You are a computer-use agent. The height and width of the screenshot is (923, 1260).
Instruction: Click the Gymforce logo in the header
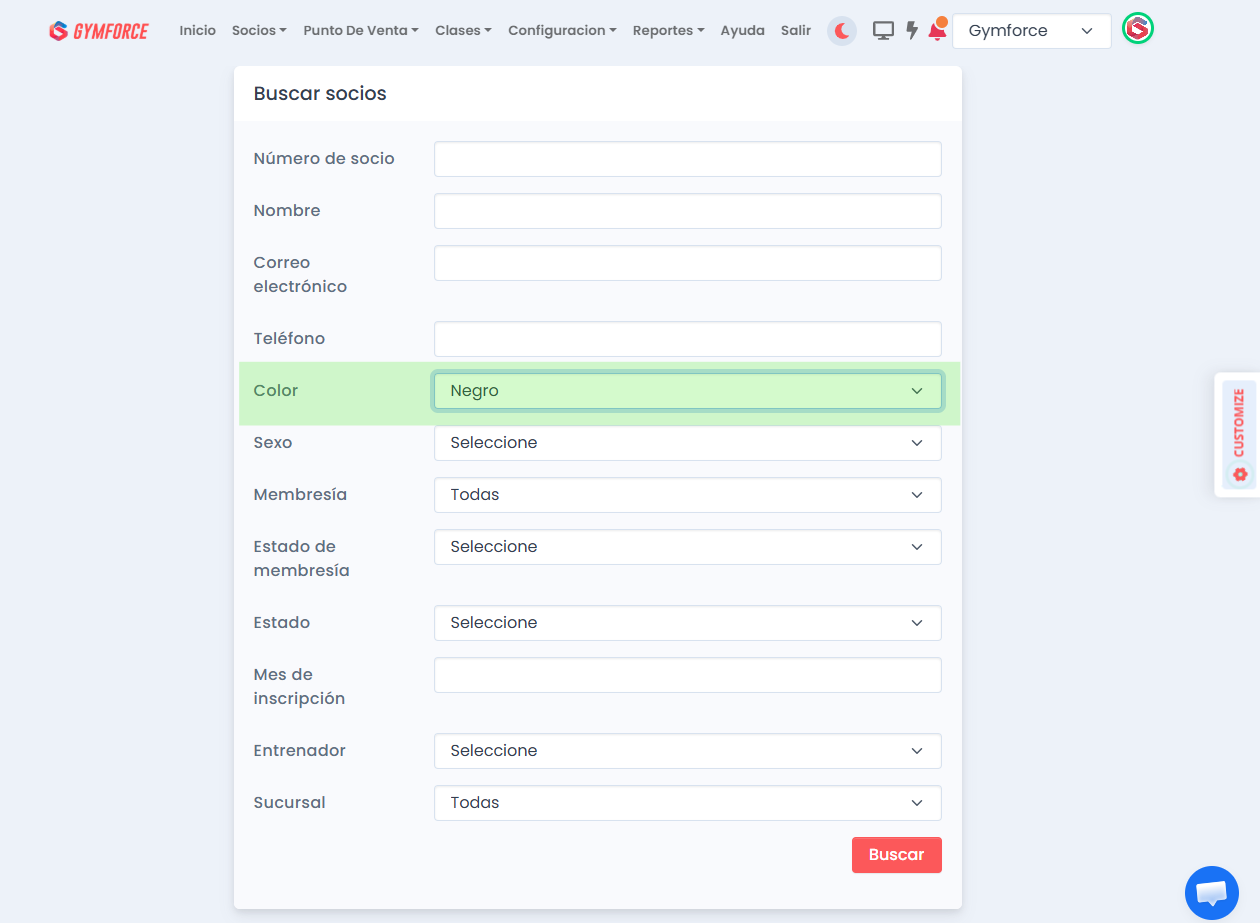point(98,31)
